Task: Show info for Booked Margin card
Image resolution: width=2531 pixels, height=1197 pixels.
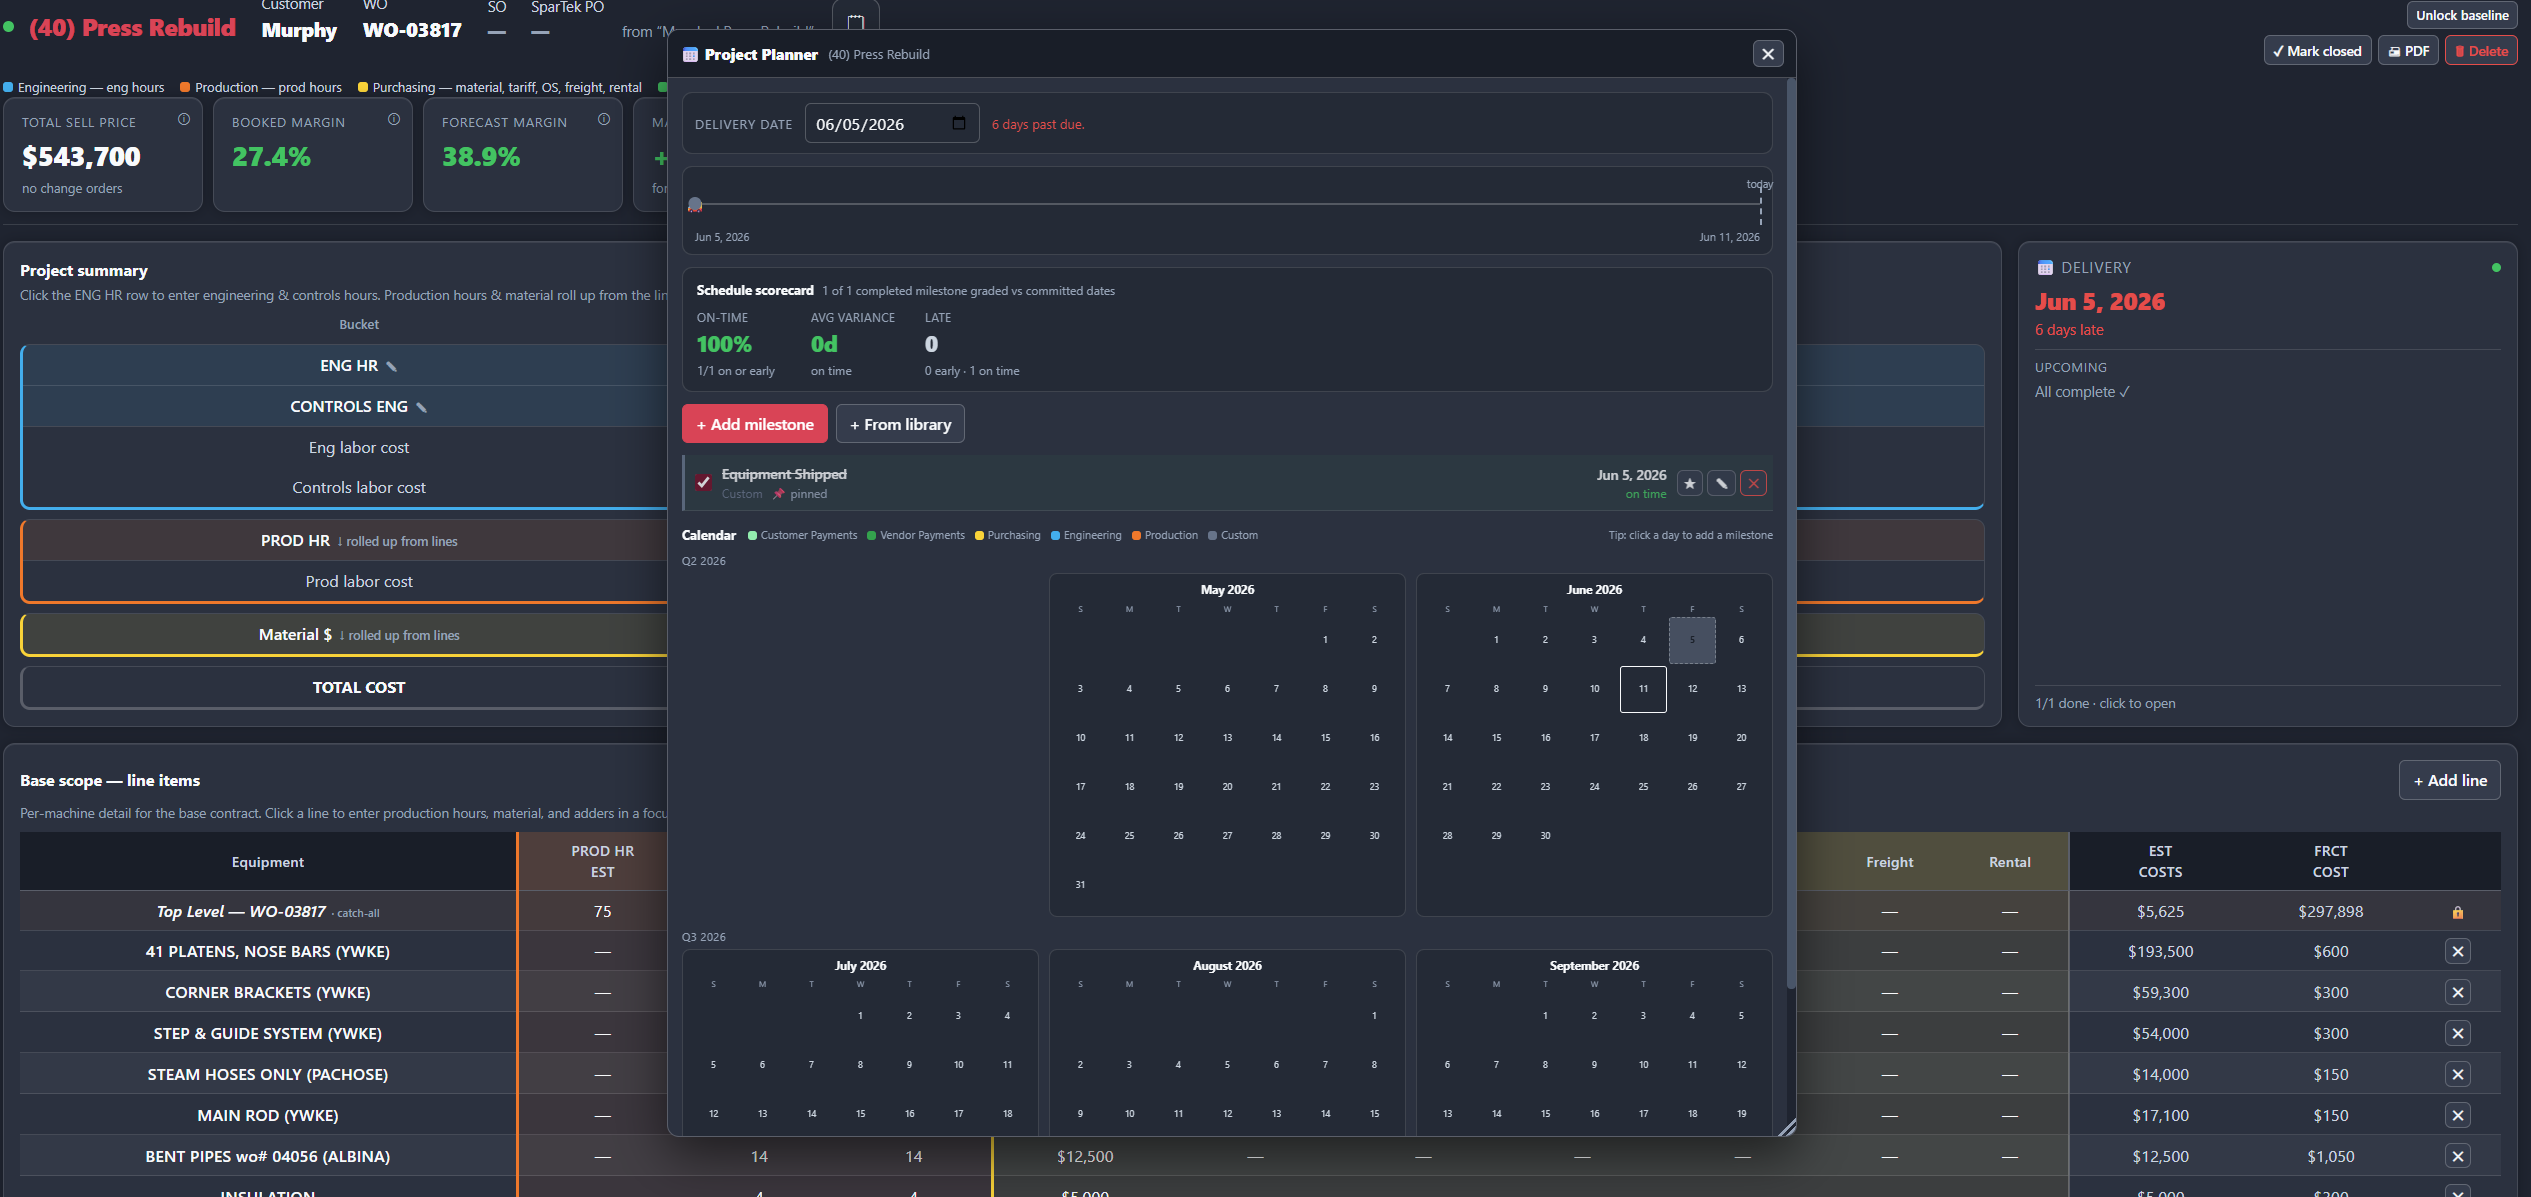Action: [394, 120]
